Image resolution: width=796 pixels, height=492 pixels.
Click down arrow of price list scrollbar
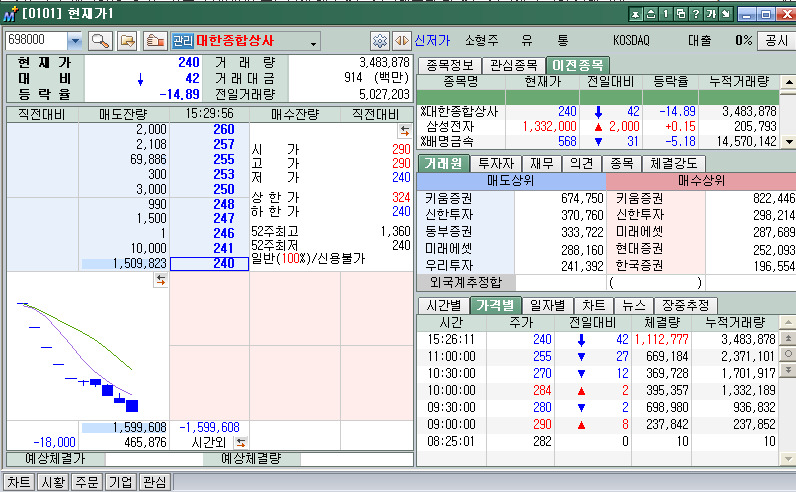pyautogui.click(x=788, y=459)
